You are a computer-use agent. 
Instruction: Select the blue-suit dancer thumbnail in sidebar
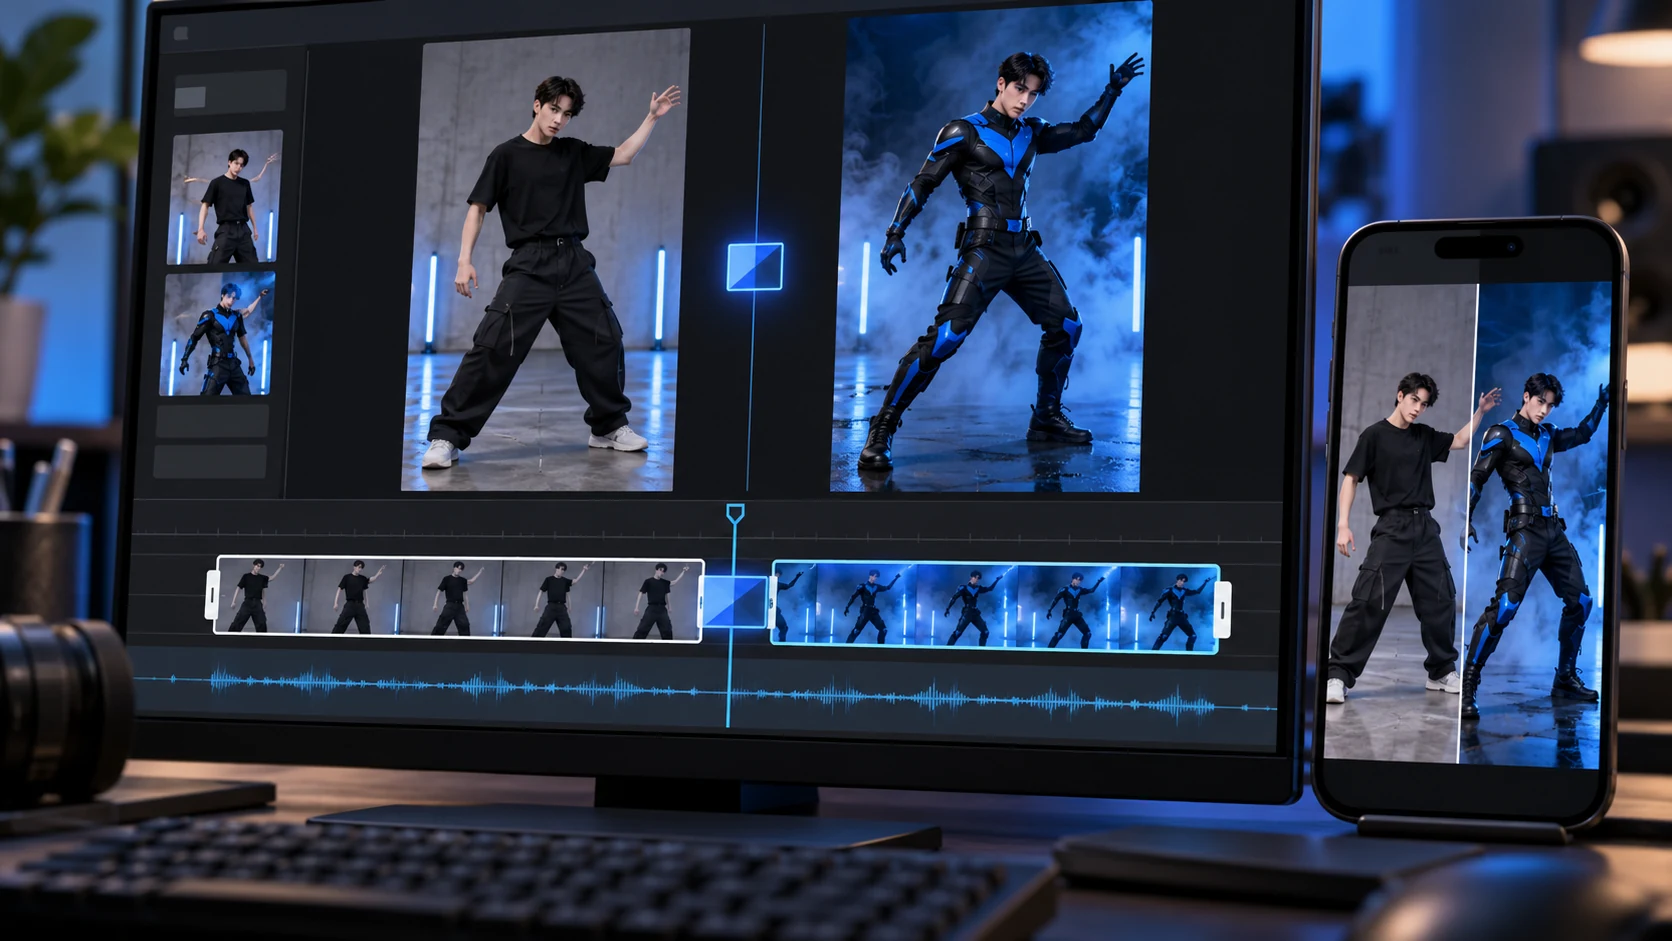(x=217, y=333)
